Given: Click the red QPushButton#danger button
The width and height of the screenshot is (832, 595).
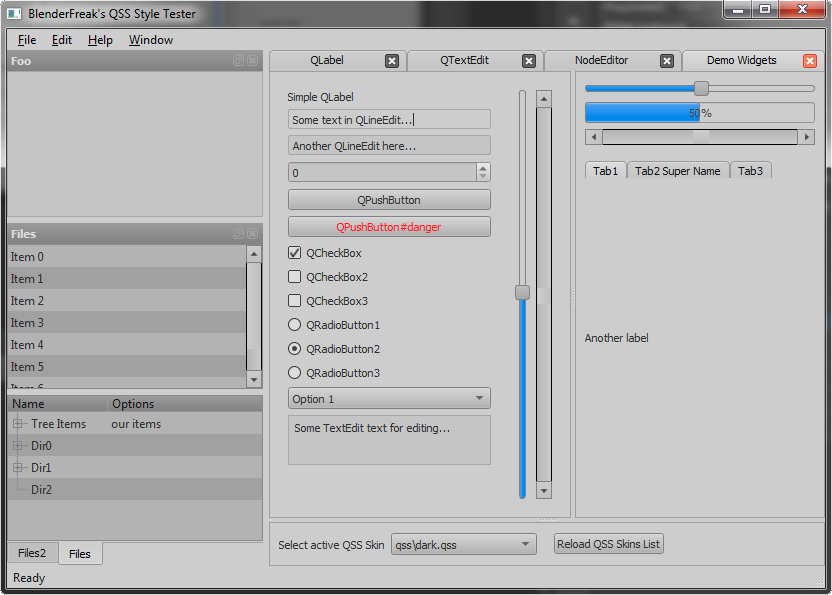Looking at the screenshot, I should pyautogui.click(x=389, y=227).
